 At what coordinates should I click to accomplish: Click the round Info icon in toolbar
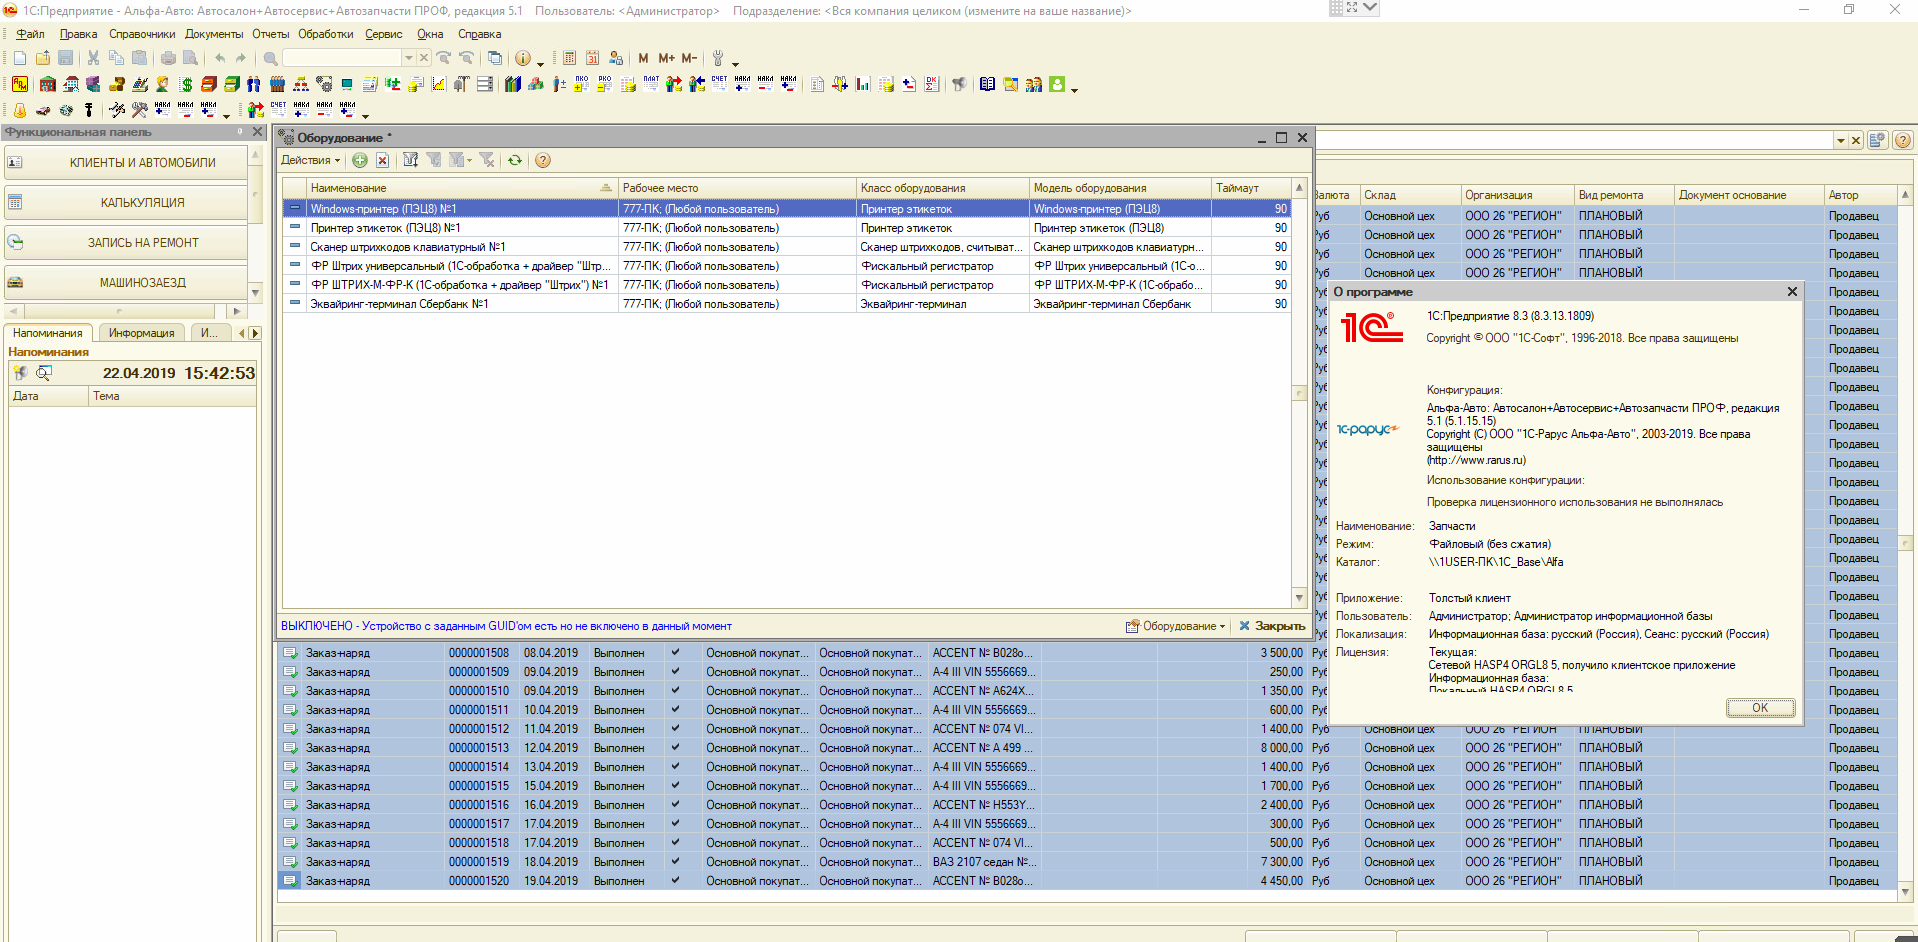point(522,58)
